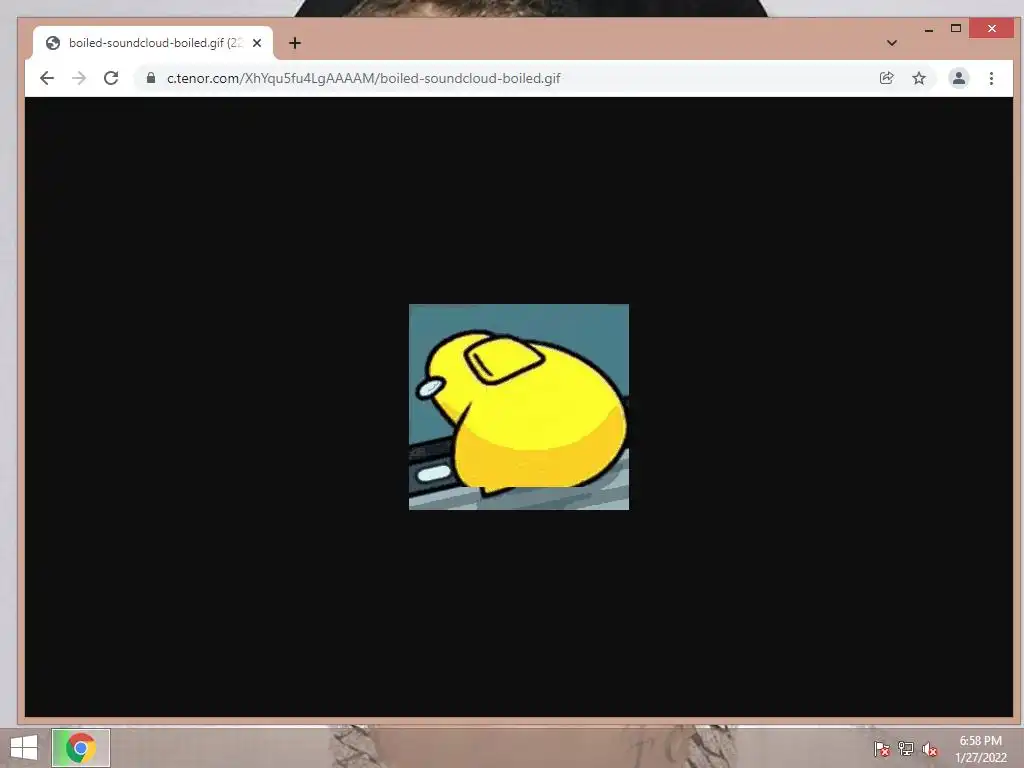Click the muted volume tray icon
The height and width of the screenshot is (768, 1024).
pos(930,749)
